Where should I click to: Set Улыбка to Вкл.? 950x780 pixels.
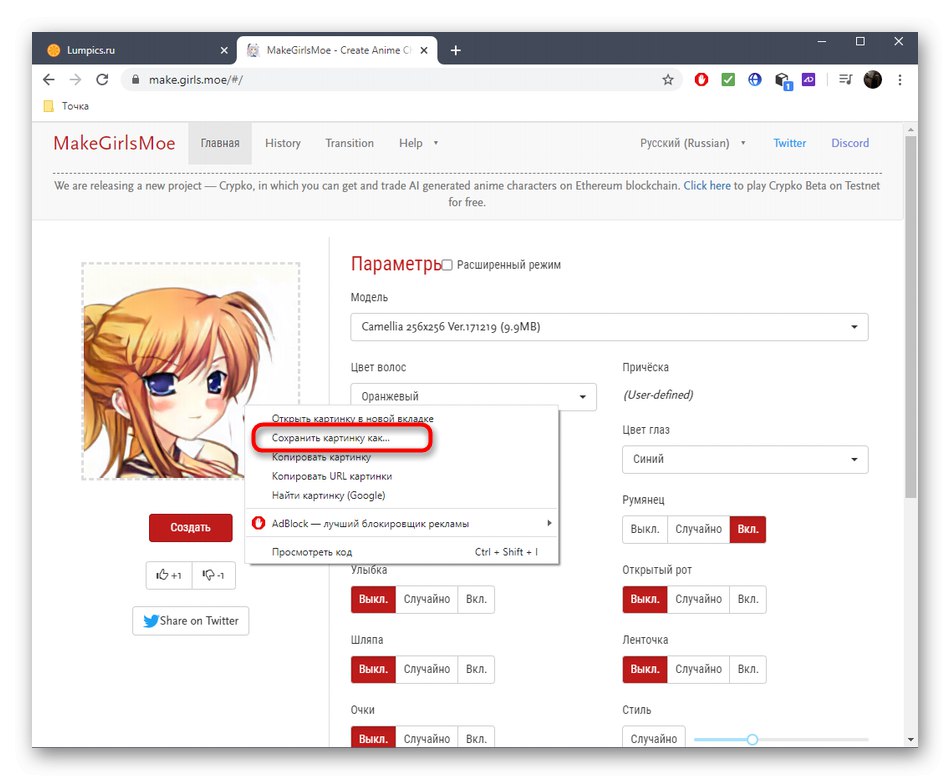476,599
